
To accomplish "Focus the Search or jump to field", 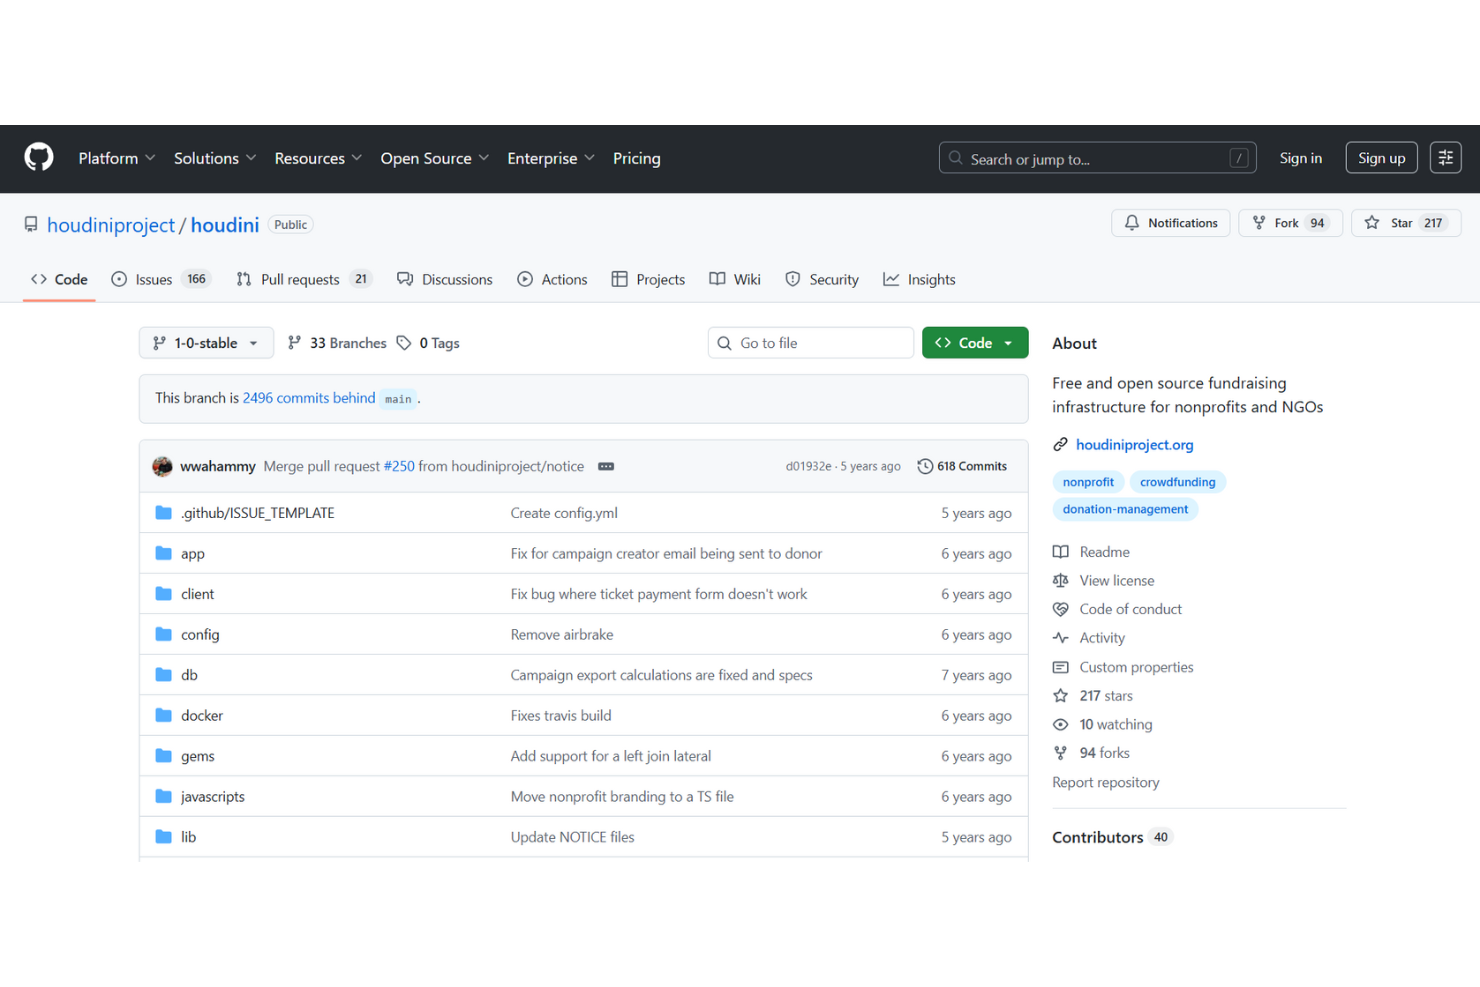I will point(1097,158).
